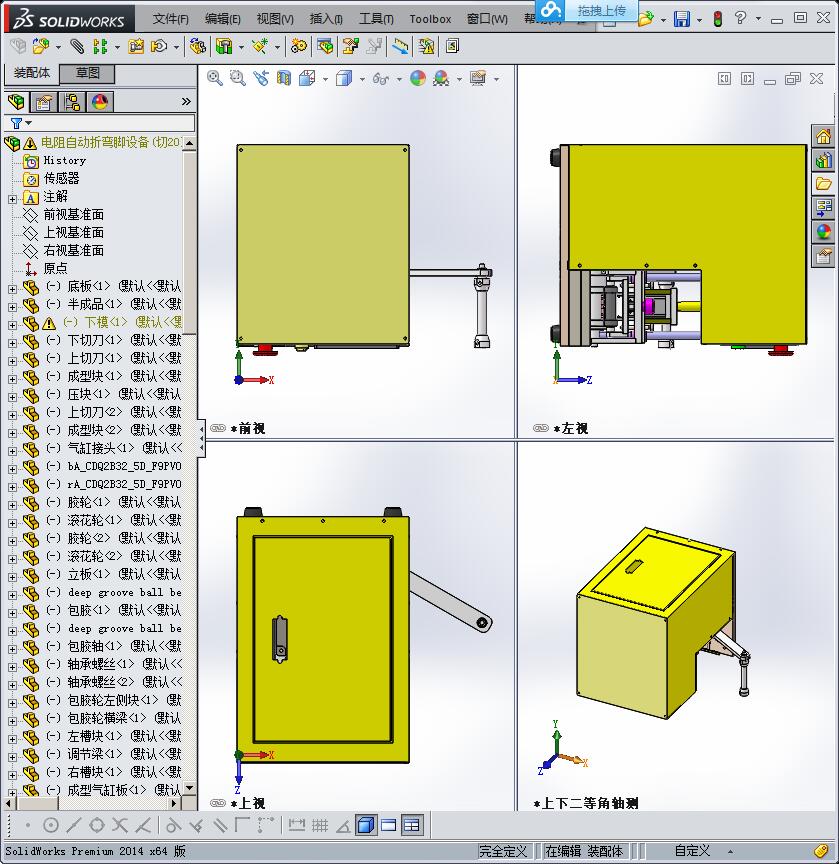This screenshot has height=864, width=839.
Task: Toggle the view link icon beside *左视
Action: pyautogui.click(x=541, y=428)
